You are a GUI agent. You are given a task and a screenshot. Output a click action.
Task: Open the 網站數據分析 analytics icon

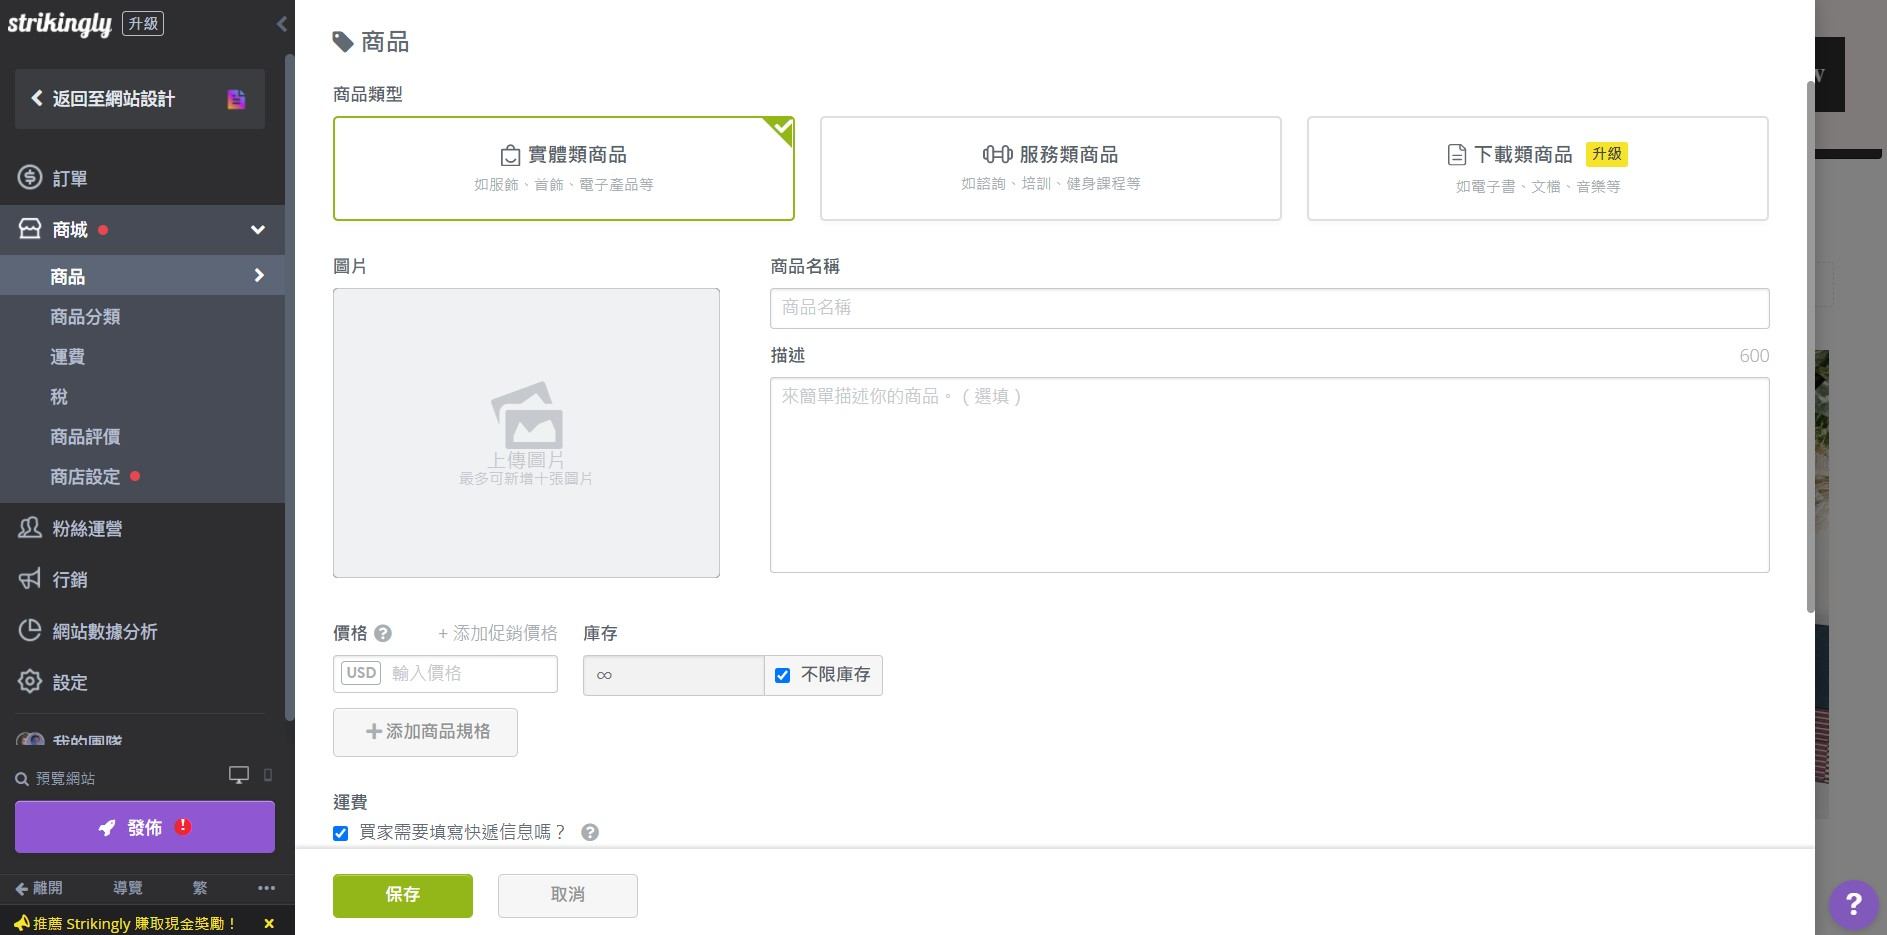pyautogui.click(x=29, y=631)
